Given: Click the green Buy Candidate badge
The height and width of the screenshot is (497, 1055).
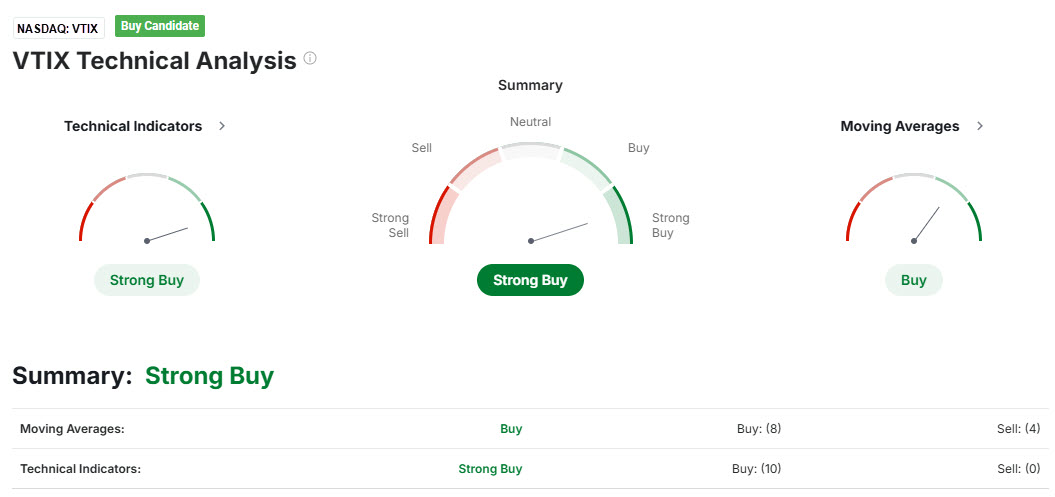Looking at the screenshot, I should 160,26.
